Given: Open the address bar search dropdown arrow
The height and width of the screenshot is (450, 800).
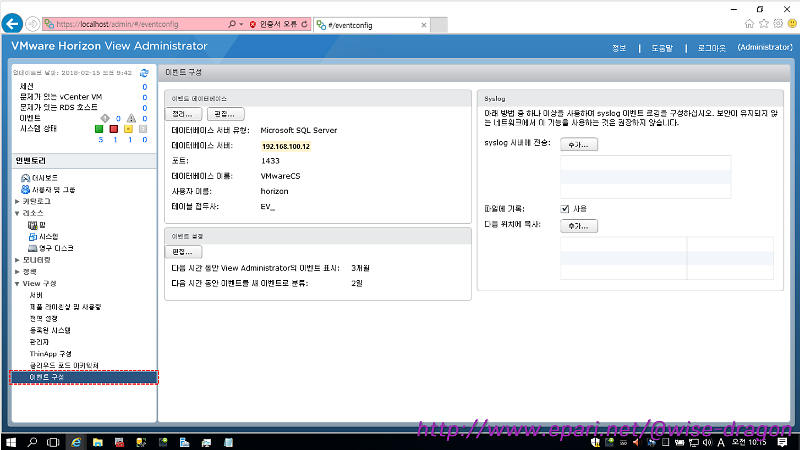Looking at the screenshot, I should click(x=241, y=24).
